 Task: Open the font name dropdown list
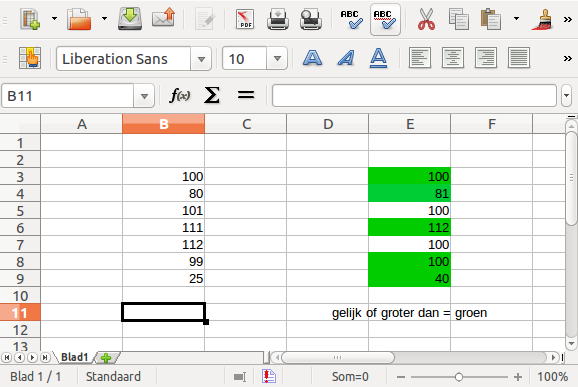(x=201, y=59)
